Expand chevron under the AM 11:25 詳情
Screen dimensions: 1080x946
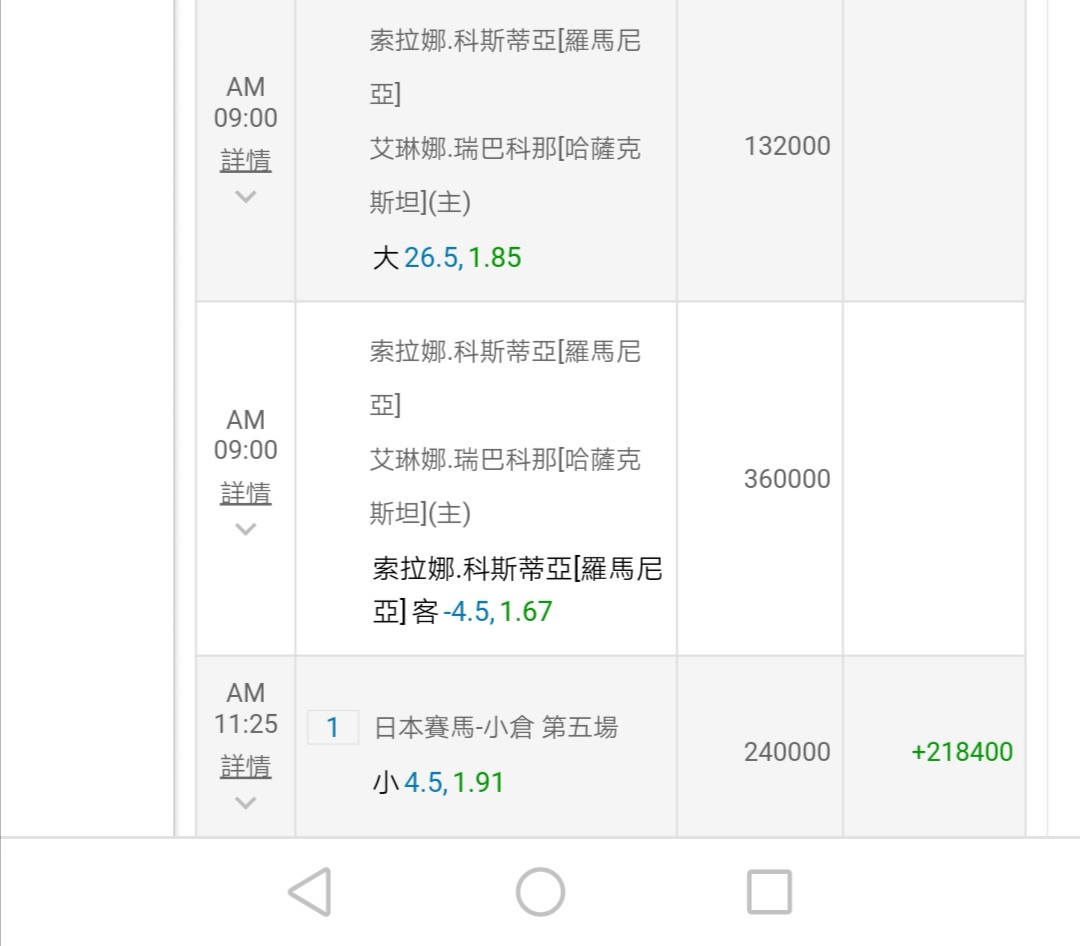[x=245, y=802]
